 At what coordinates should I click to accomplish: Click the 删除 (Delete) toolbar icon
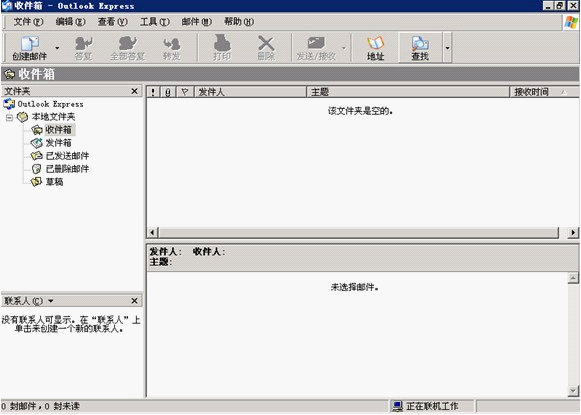tap(266, 47)
